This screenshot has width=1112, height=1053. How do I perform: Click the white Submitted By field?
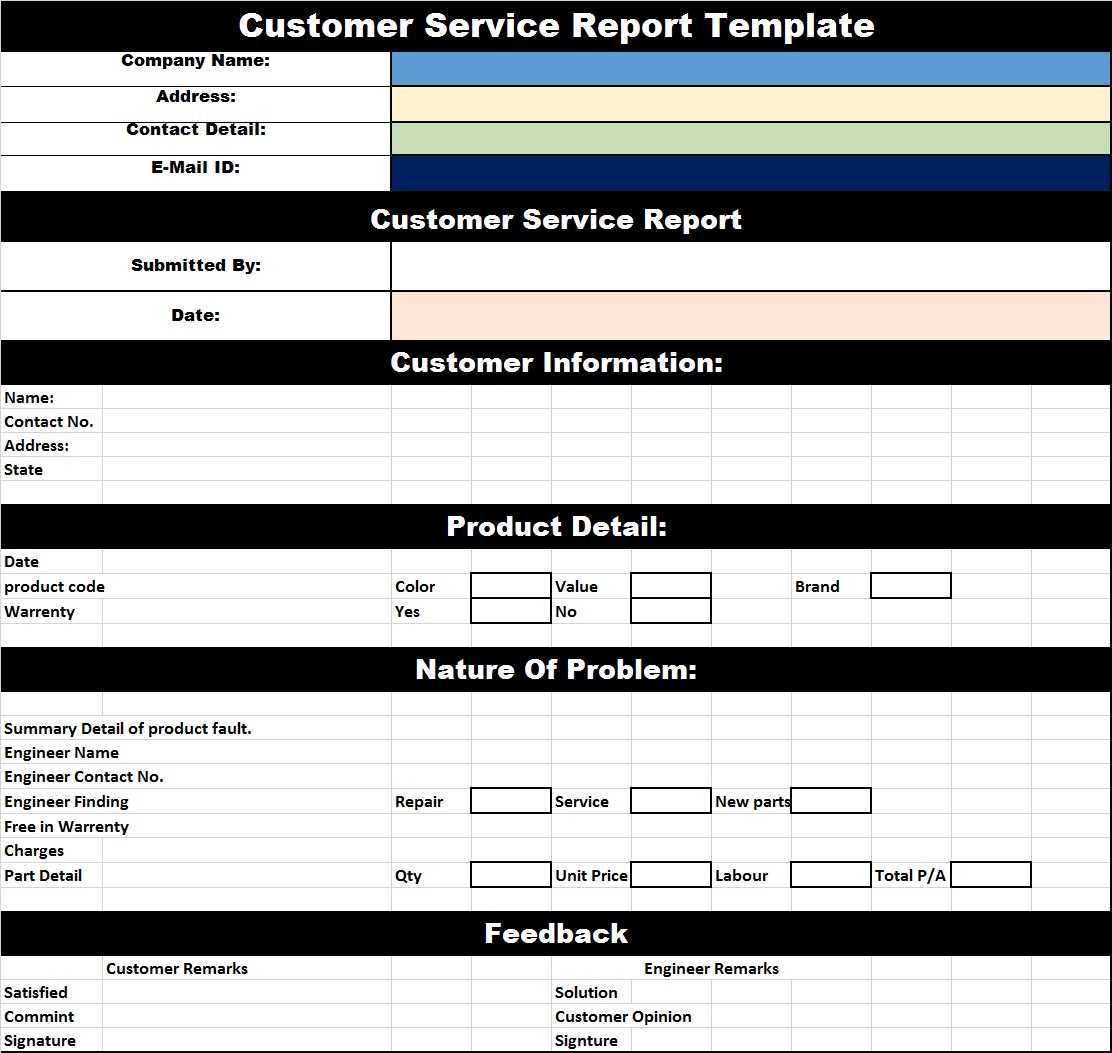(x=750, y=266)
